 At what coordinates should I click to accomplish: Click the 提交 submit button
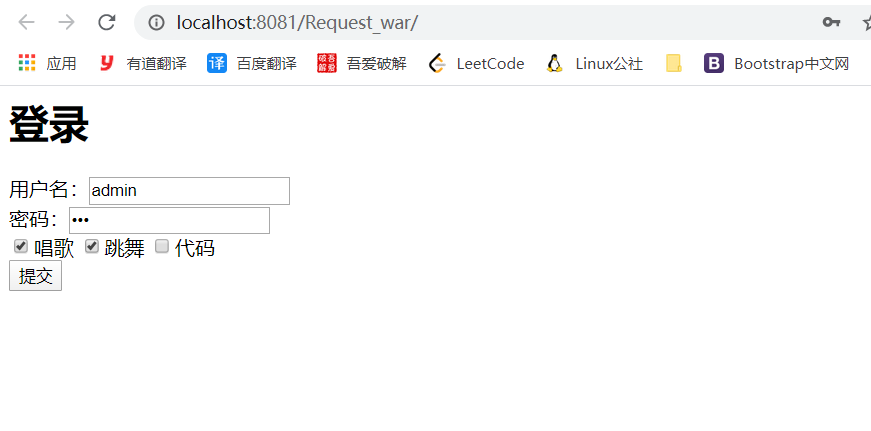(36, 275)
